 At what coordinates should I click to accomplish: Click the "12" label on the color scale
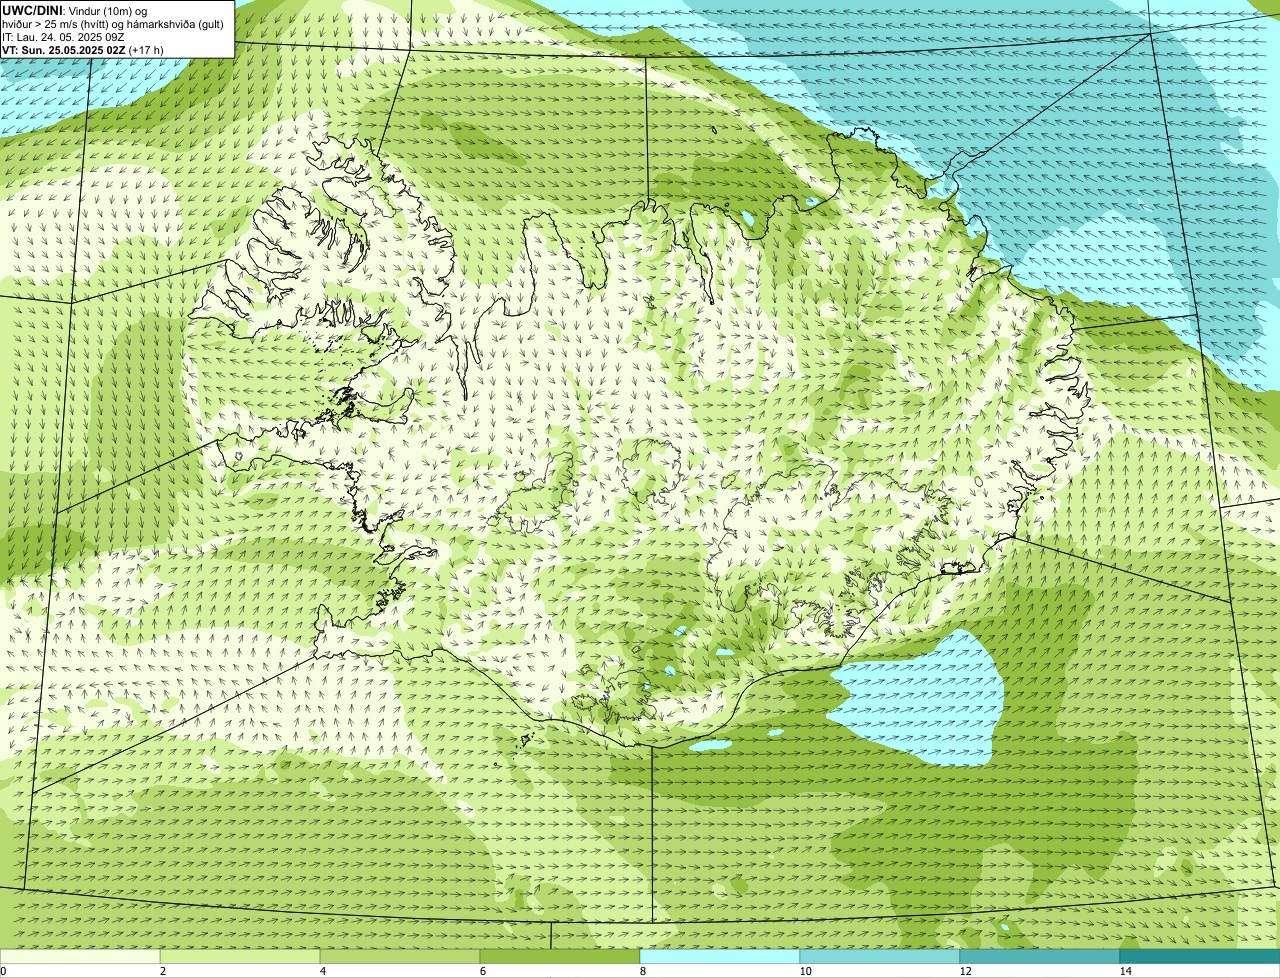point(965,971)
